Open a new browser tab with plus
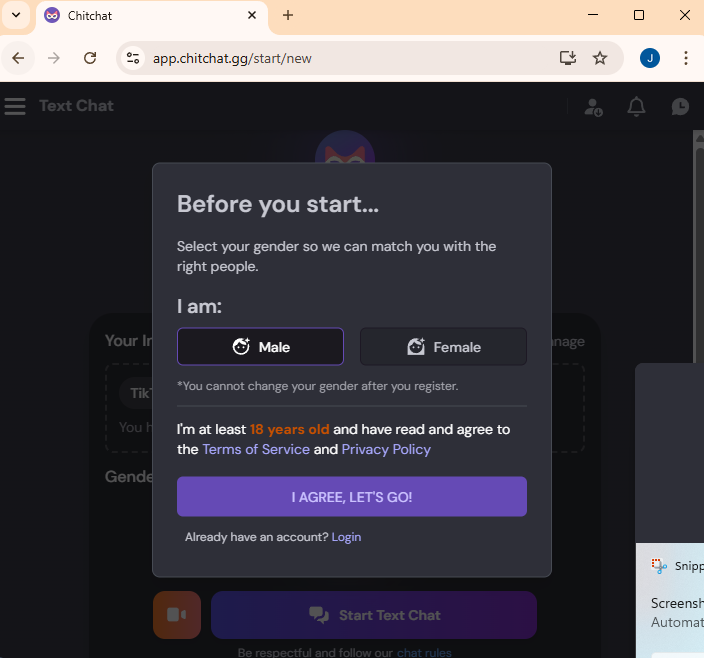The width and height of the screenshot is (704, 658). point(288,15)
